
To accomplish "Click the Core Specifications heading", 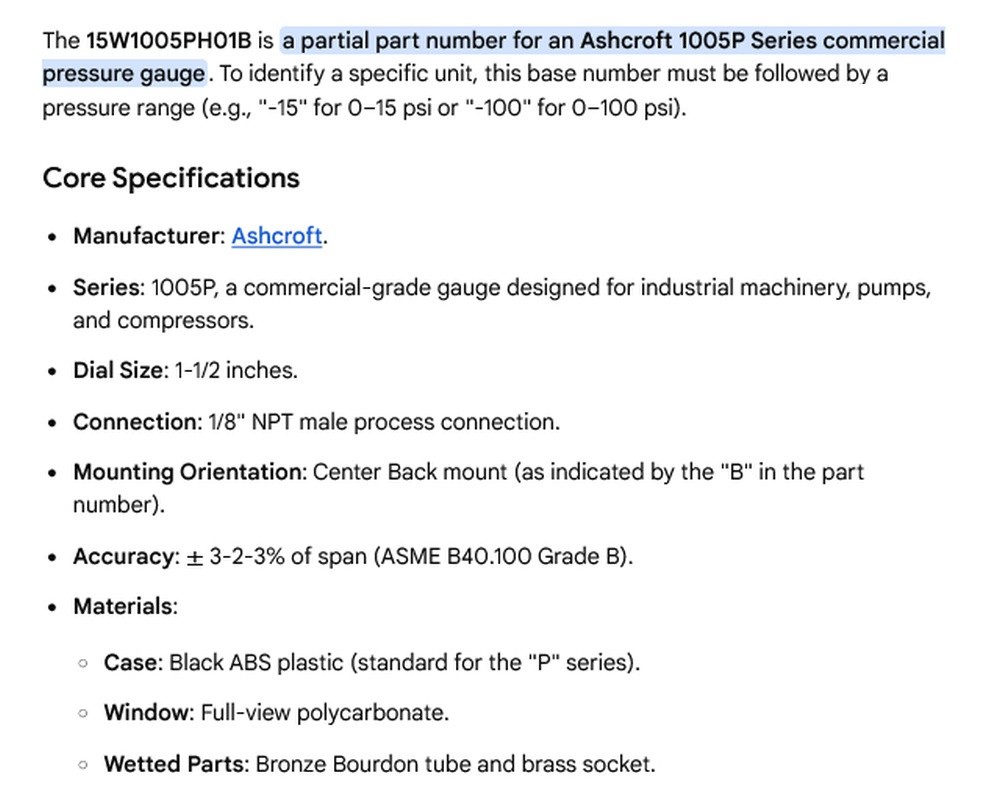I will tap(171, 178).
